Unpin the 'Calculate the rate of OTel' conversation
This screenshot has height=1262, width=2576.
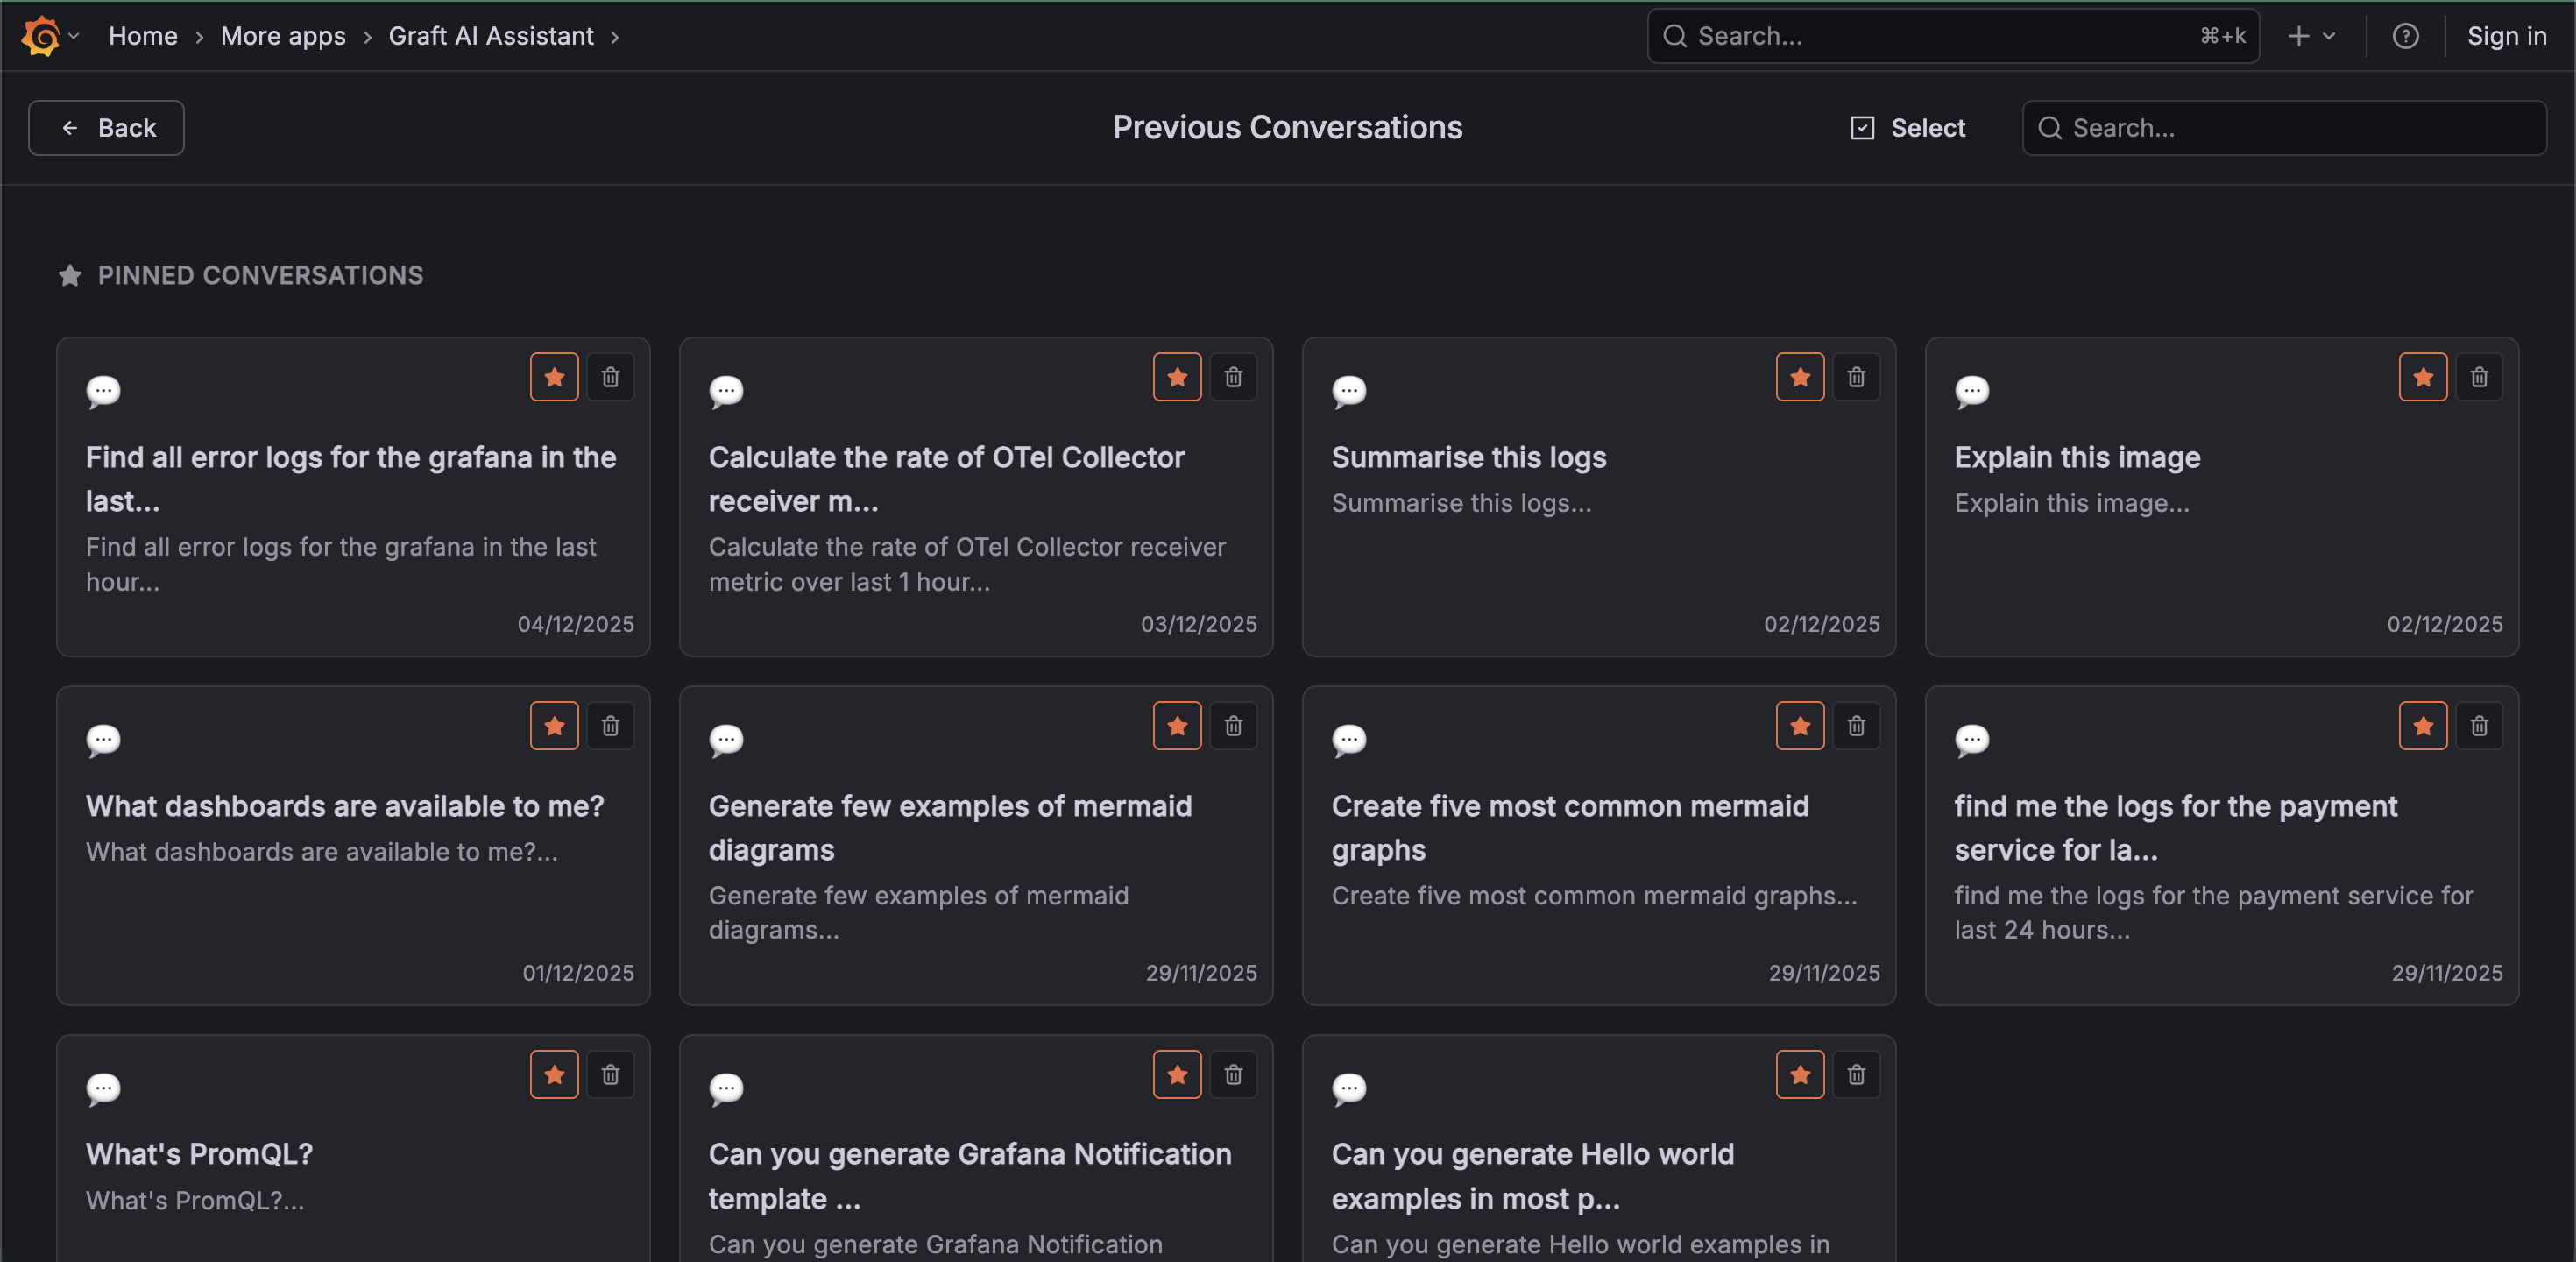(x=1177, y=377)
